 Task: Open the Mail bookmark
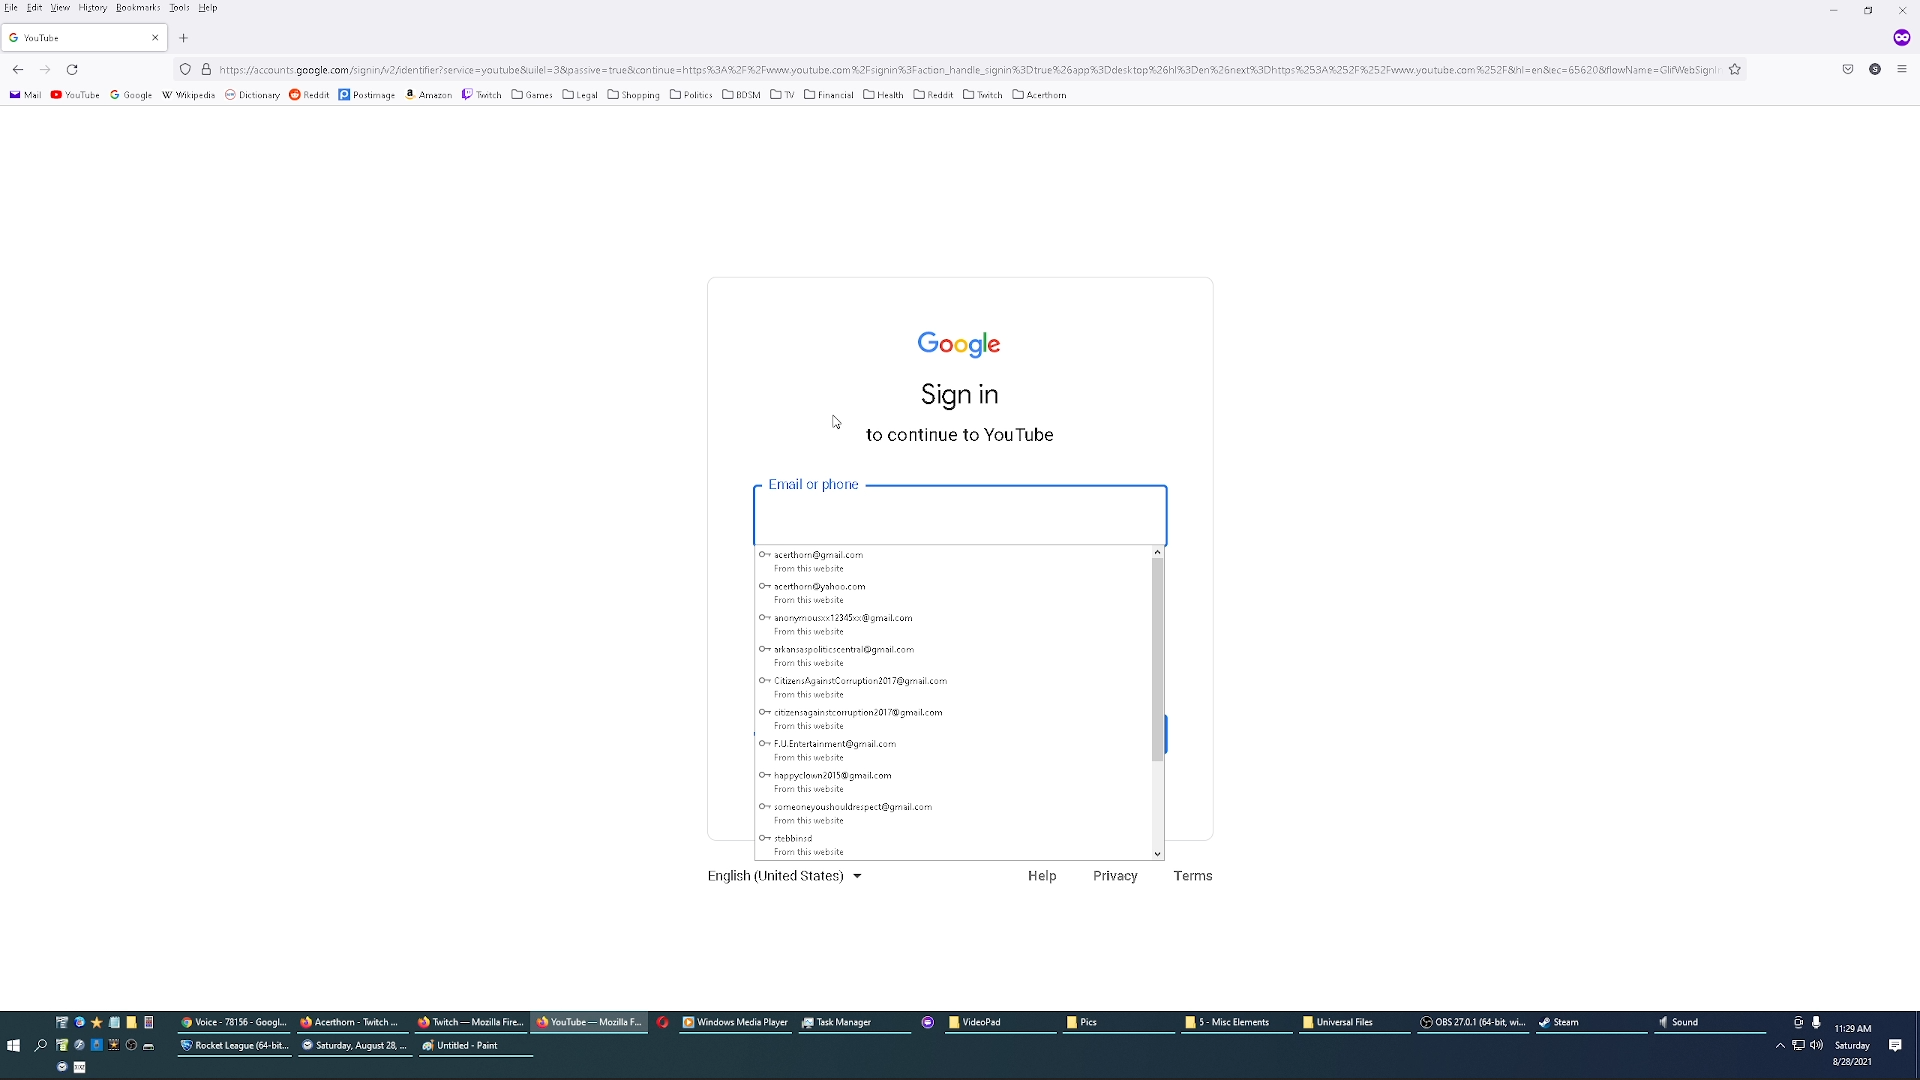point(25,95)
